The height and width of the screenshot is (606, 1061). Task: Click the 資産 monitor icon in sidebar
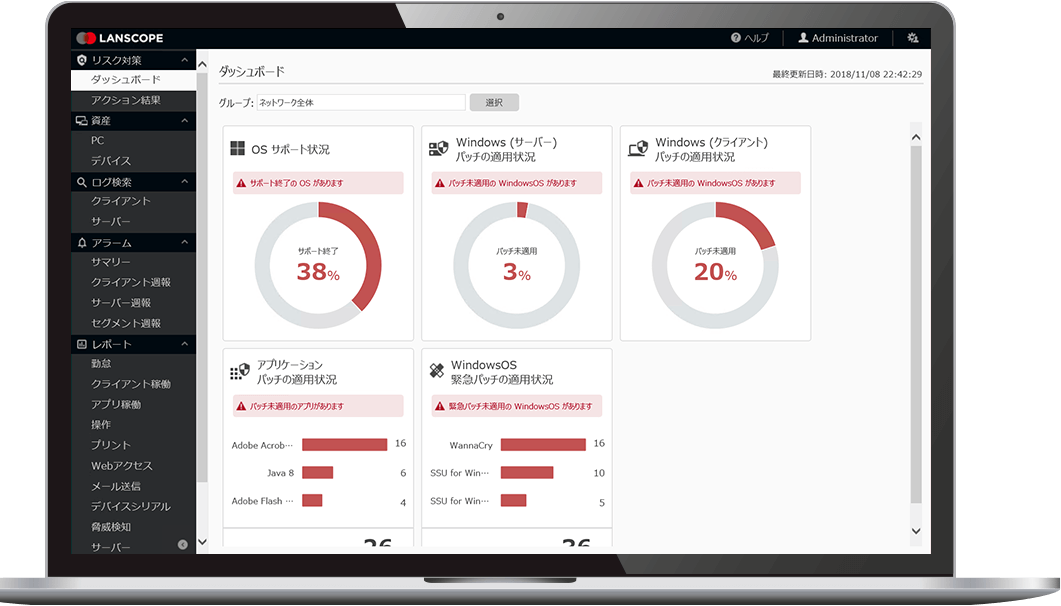pos(84,121)
